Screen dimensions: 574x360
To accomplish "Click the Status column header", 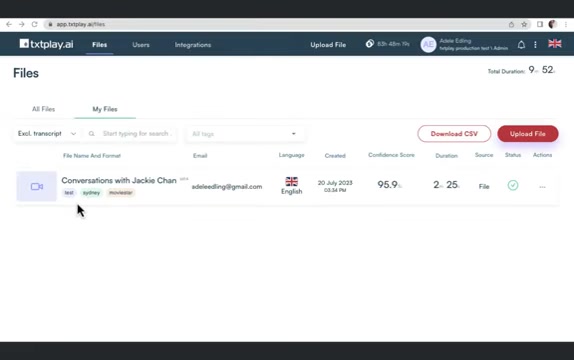I will tap(513, 155).
